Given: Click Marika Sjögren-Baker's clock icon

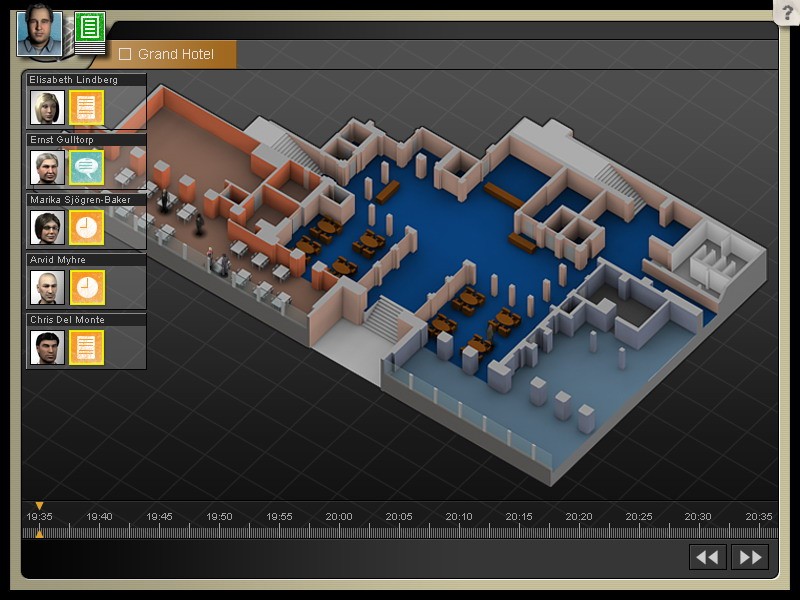Looking at the screenshot, I should pos(87,227).
